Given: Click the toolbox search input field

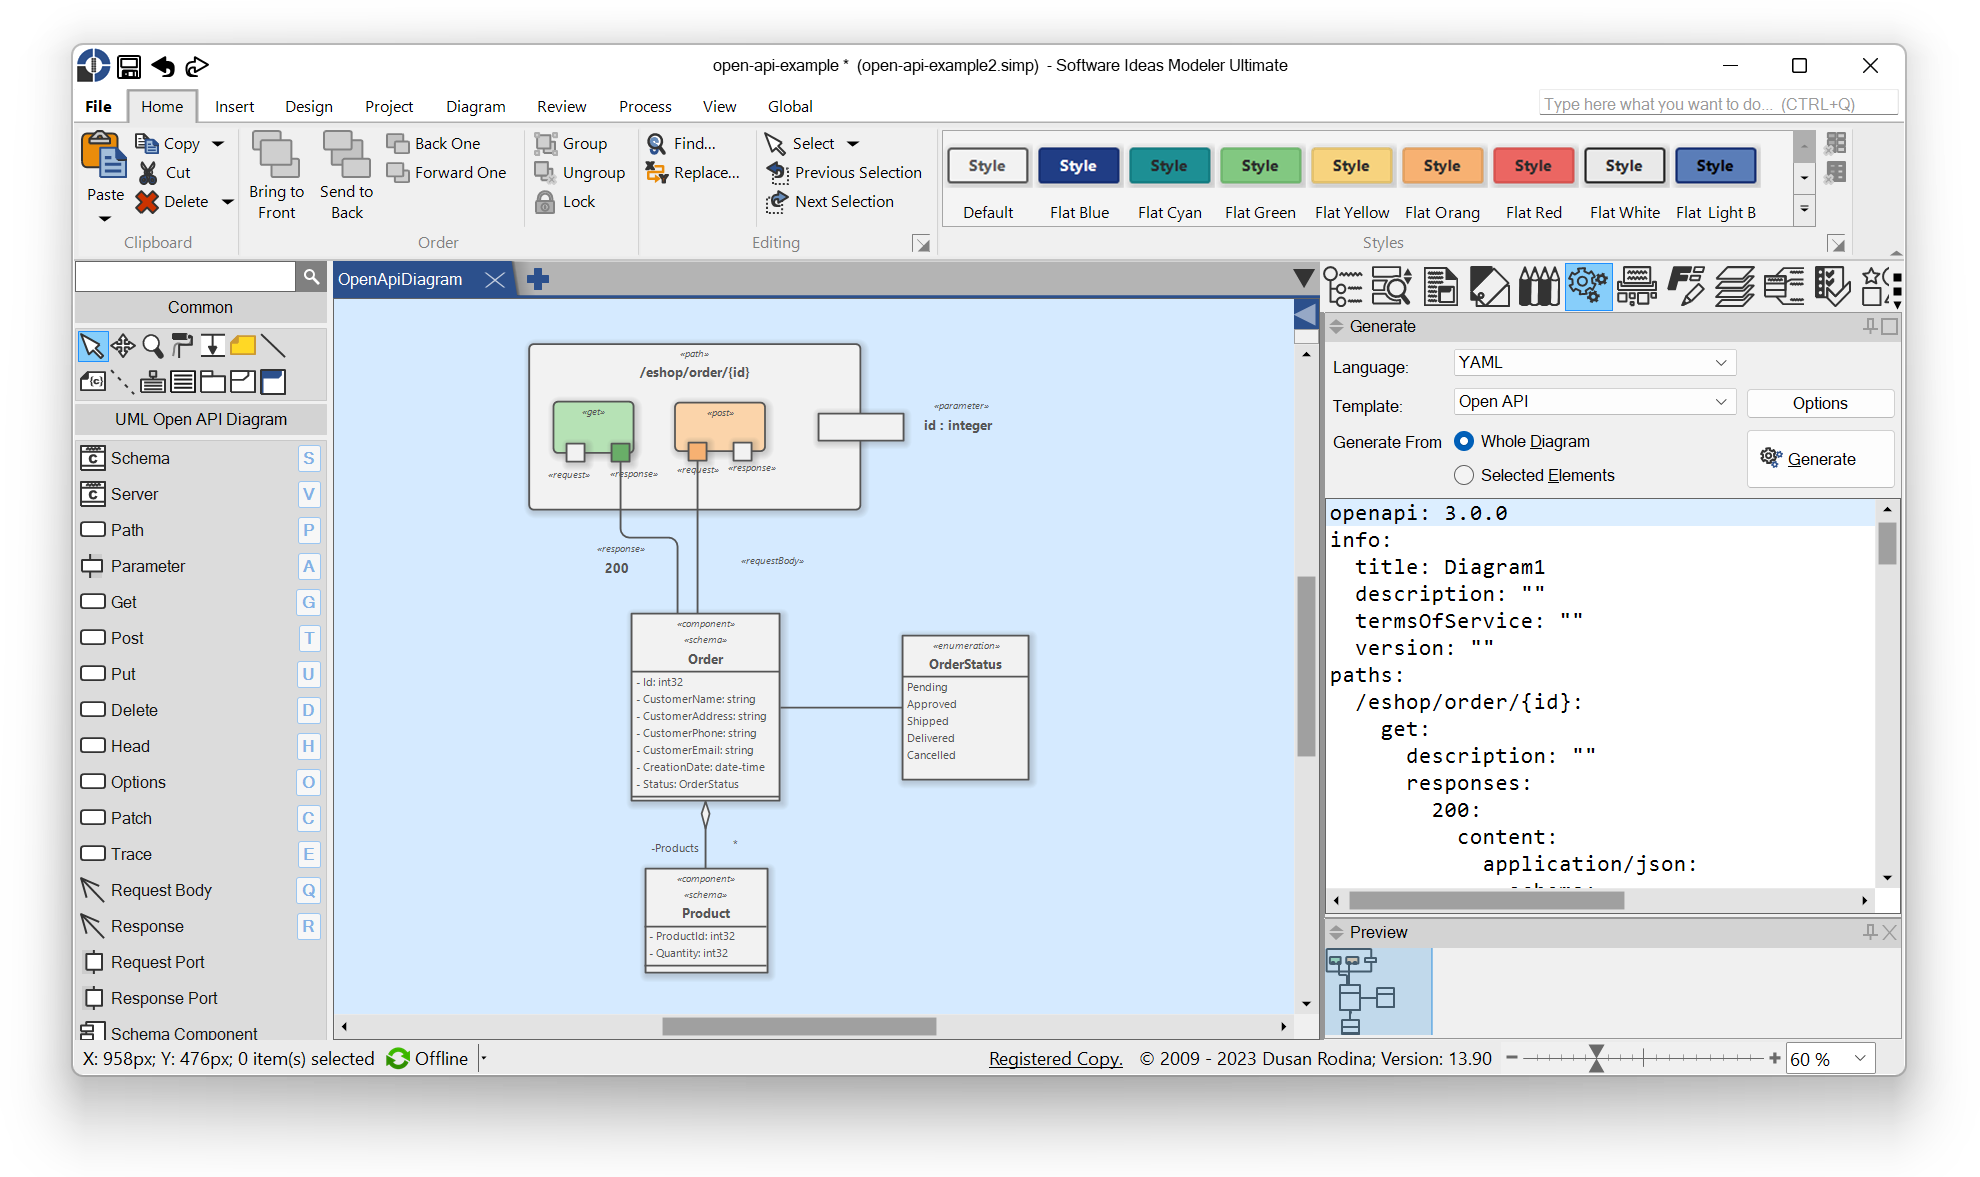Looking at the screenshot, I should point(186,277).
